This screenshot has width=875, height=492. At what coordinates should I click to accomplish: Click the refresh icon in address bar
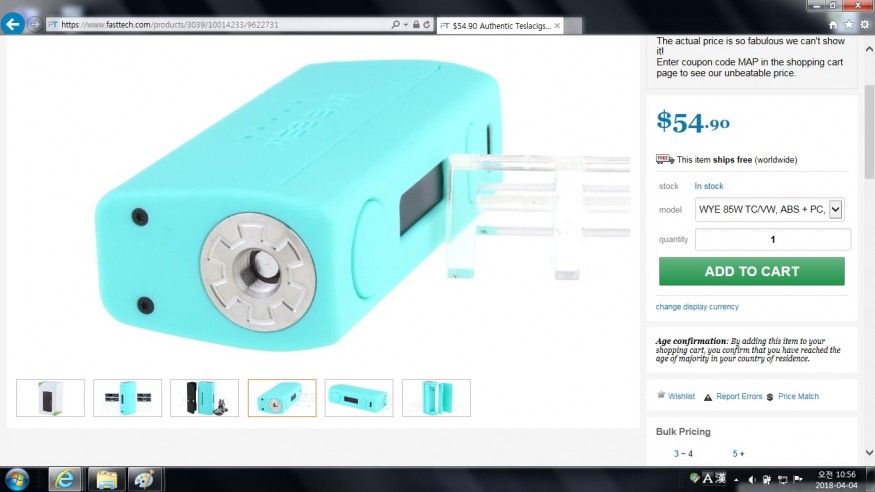pos(426,25)
